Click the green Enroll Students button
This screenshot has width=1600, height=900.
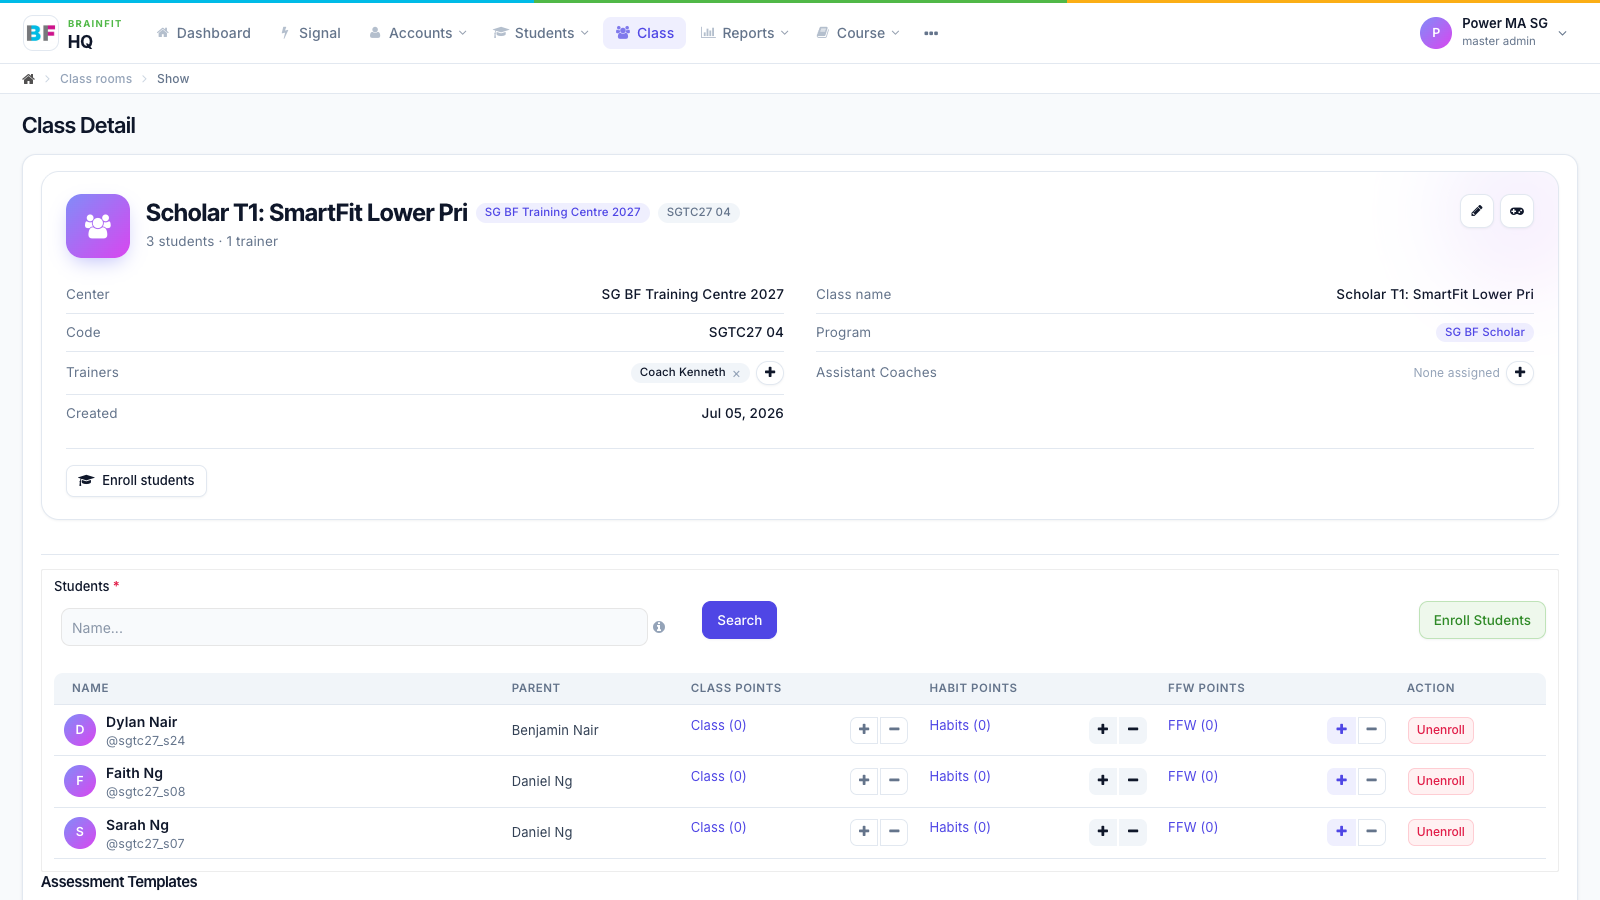pyautogui.click(x=1482, y=620)
